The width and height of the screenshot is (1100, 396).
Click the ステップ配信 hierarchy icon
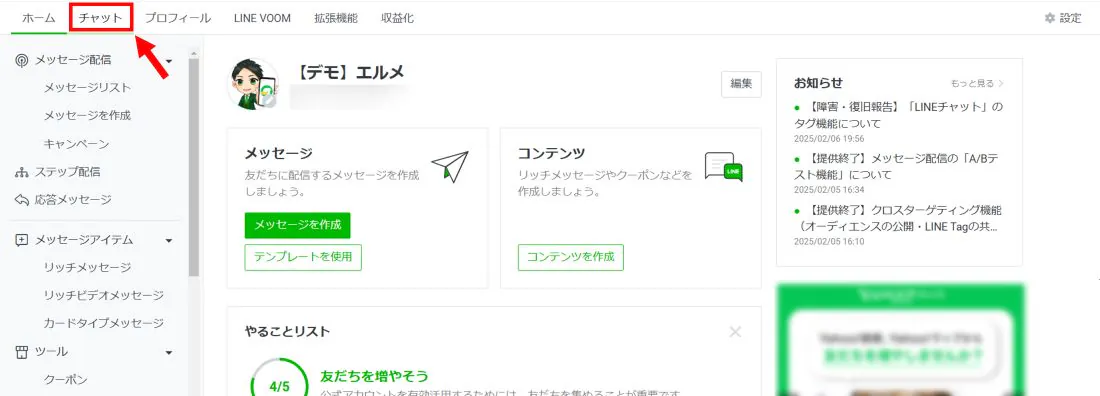point(22,172)
